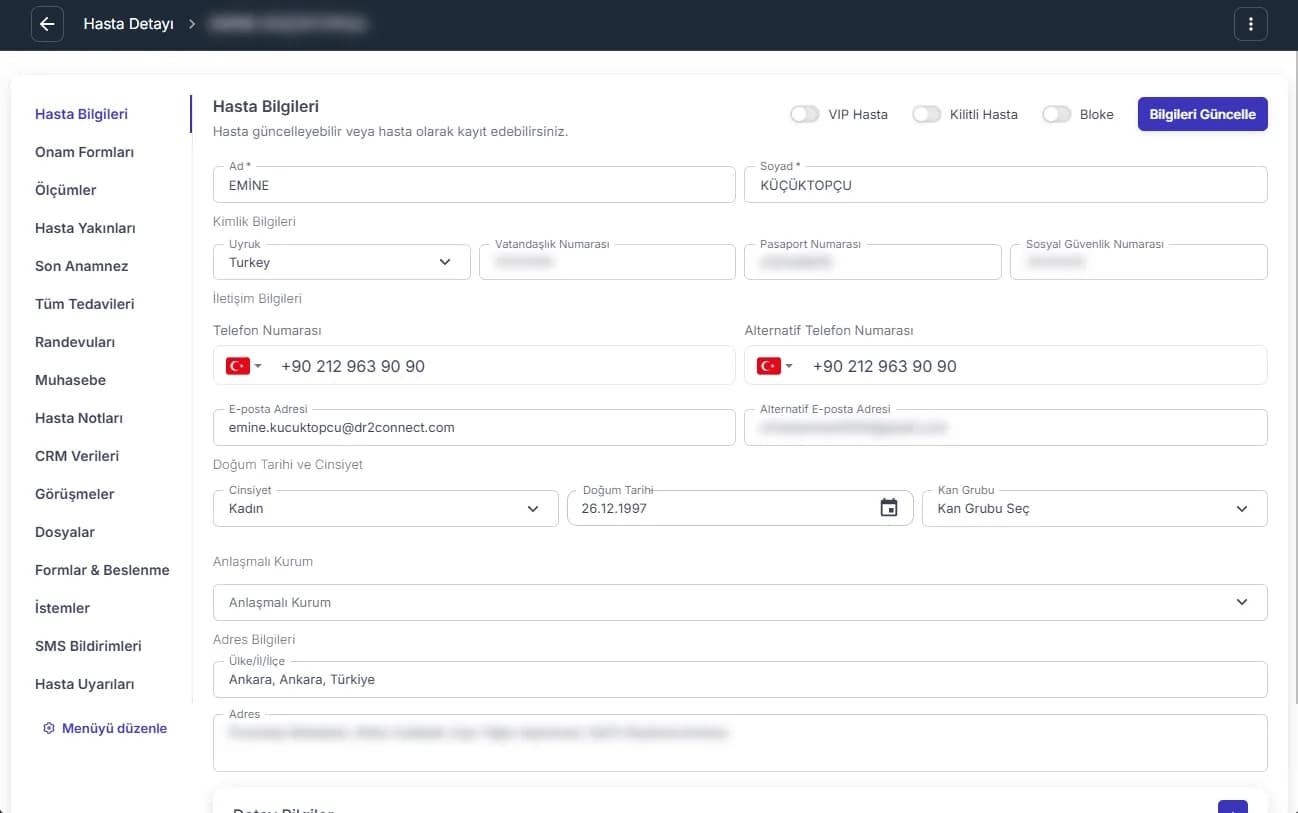Go to Ölçümler in sidebar
Screen dimensions: 1298x813
click(66, 190)
